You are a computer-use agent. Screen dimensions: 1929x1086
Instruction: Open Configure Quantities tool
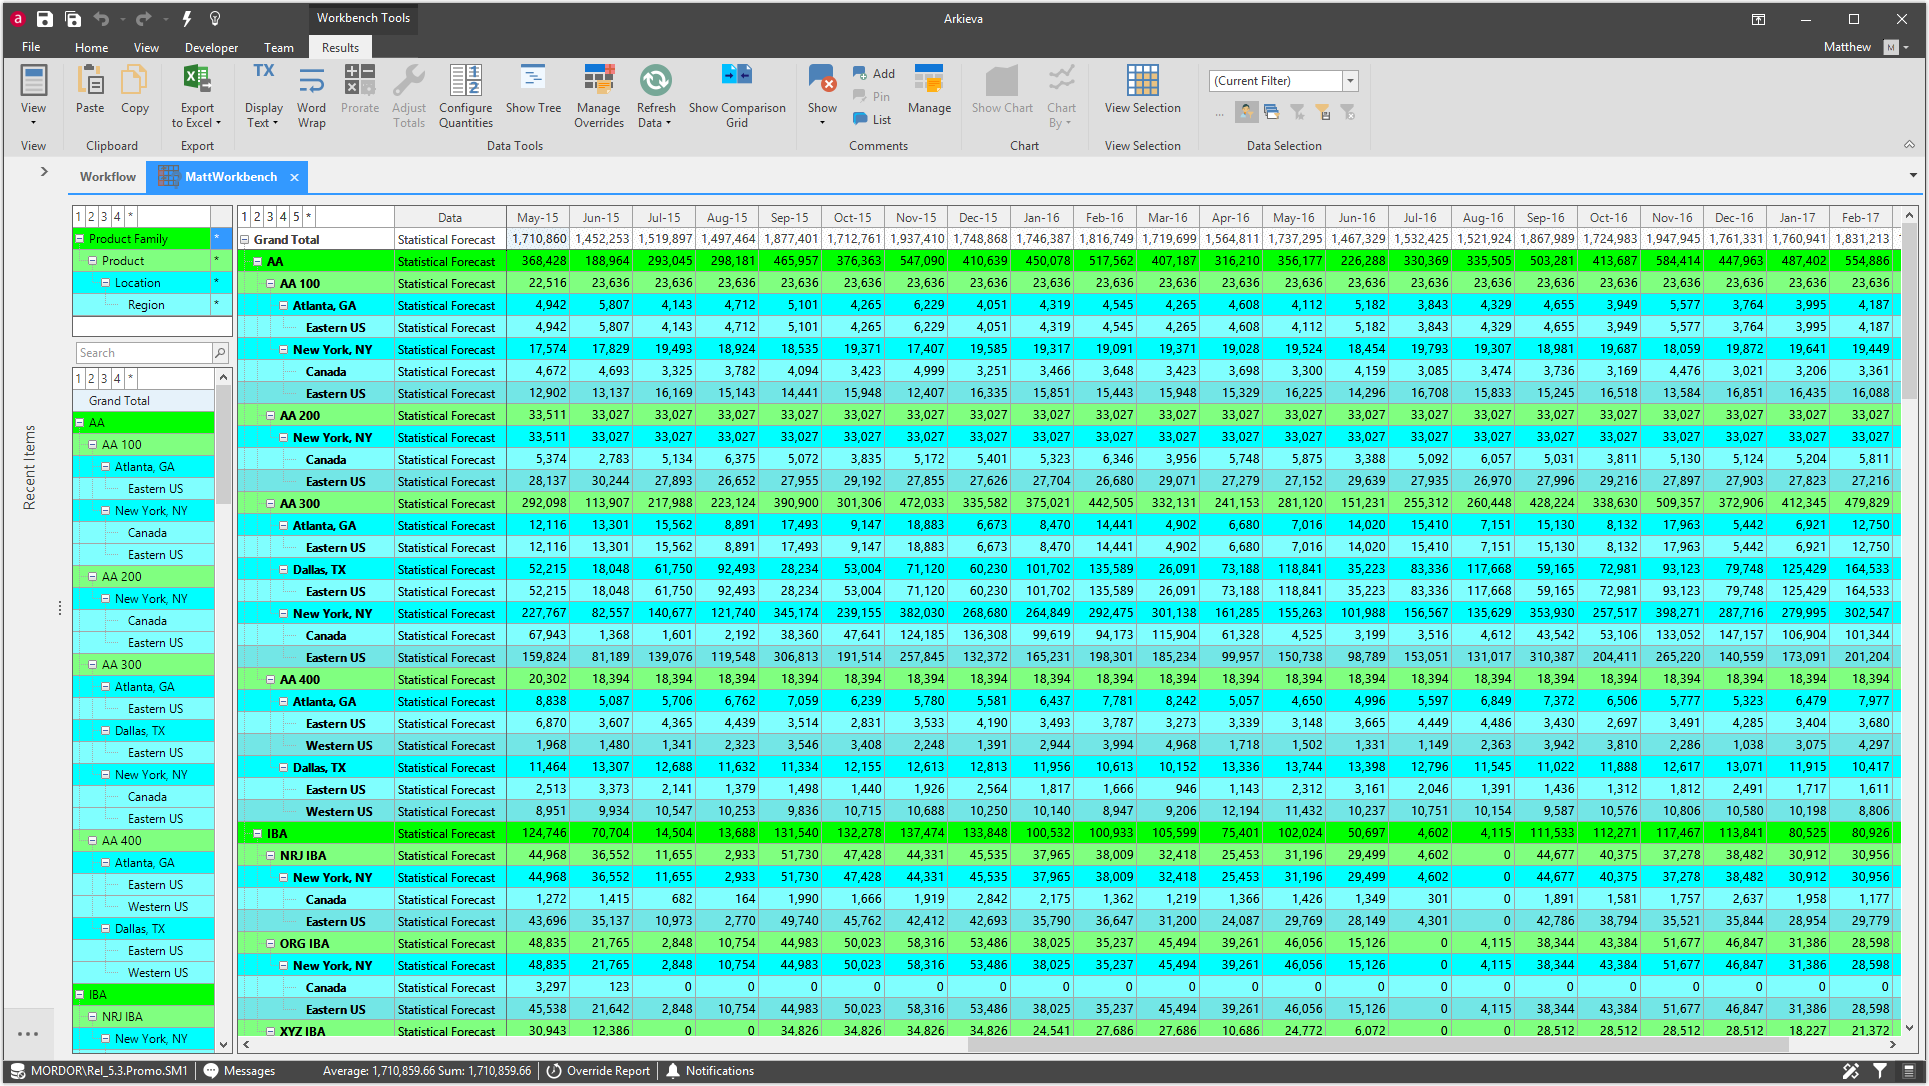coord(465,96)
